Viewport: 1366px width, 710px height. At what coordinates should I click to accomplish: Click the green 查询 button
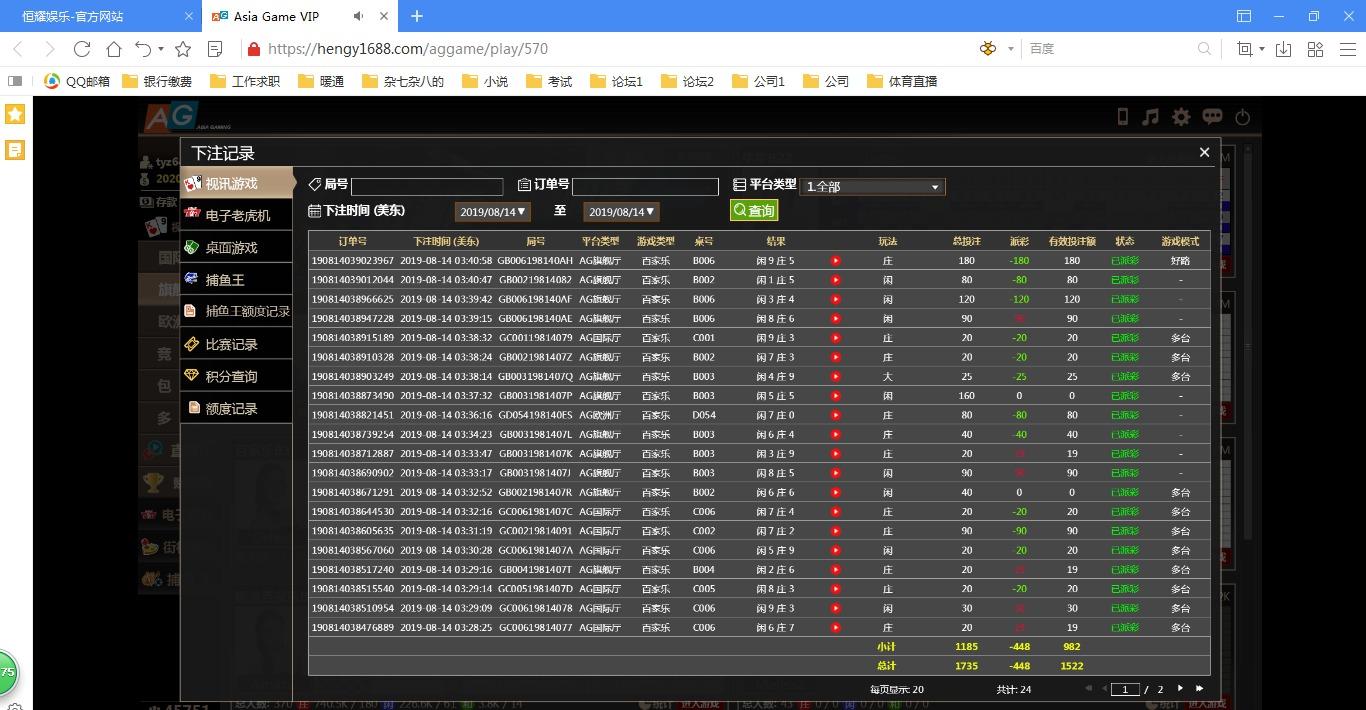click(753, 210)
